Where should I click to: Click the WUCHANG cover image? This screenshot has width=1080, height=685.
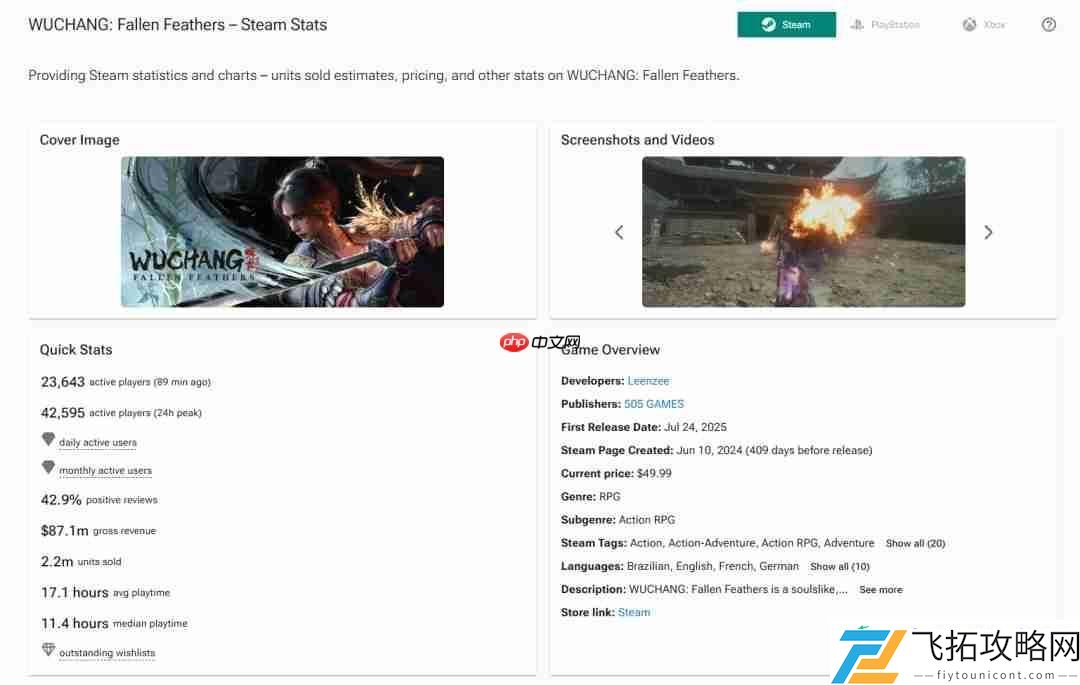(282, 232)
